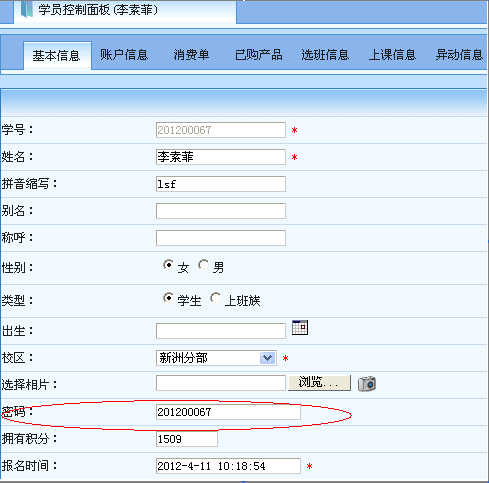This screenshot has height=483, width=489.
Task: Click the book icon in panel title
Action: [x=27, y=9]
